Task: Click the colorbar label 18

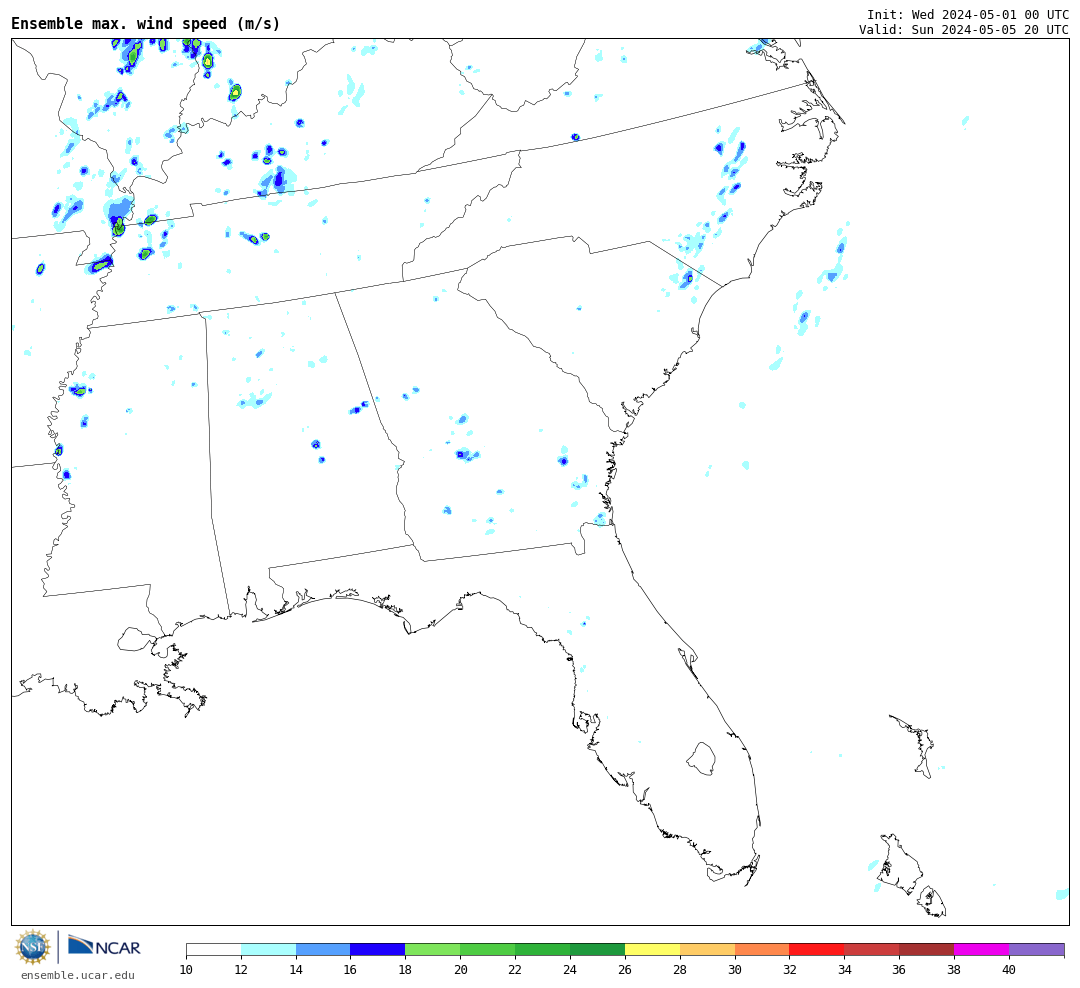Action: point(406,970)
